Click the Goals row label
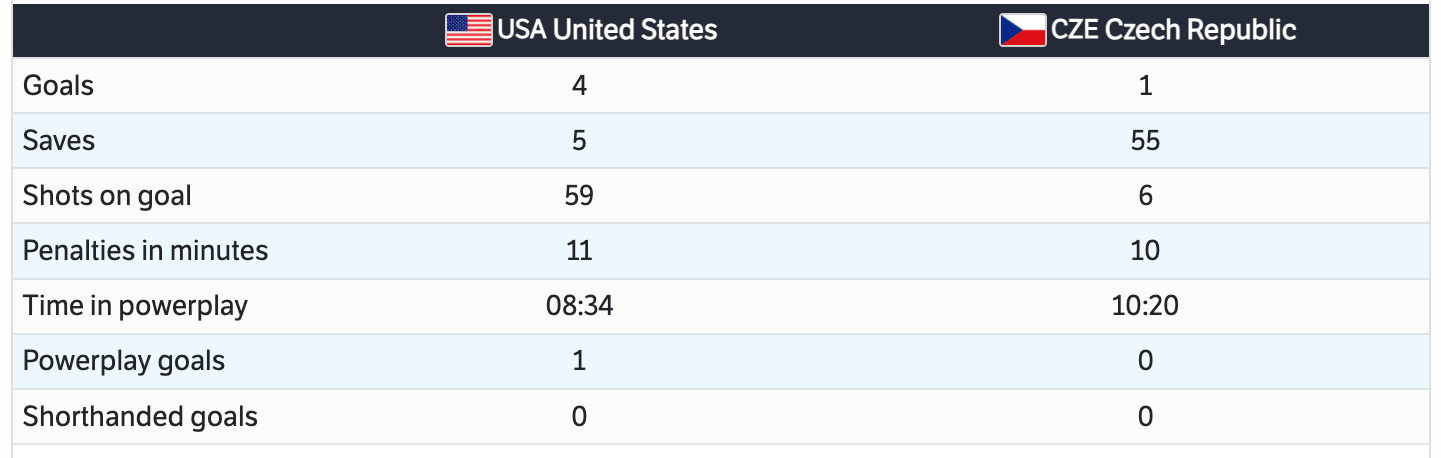1441x458 pixels. tap(58, 86)
